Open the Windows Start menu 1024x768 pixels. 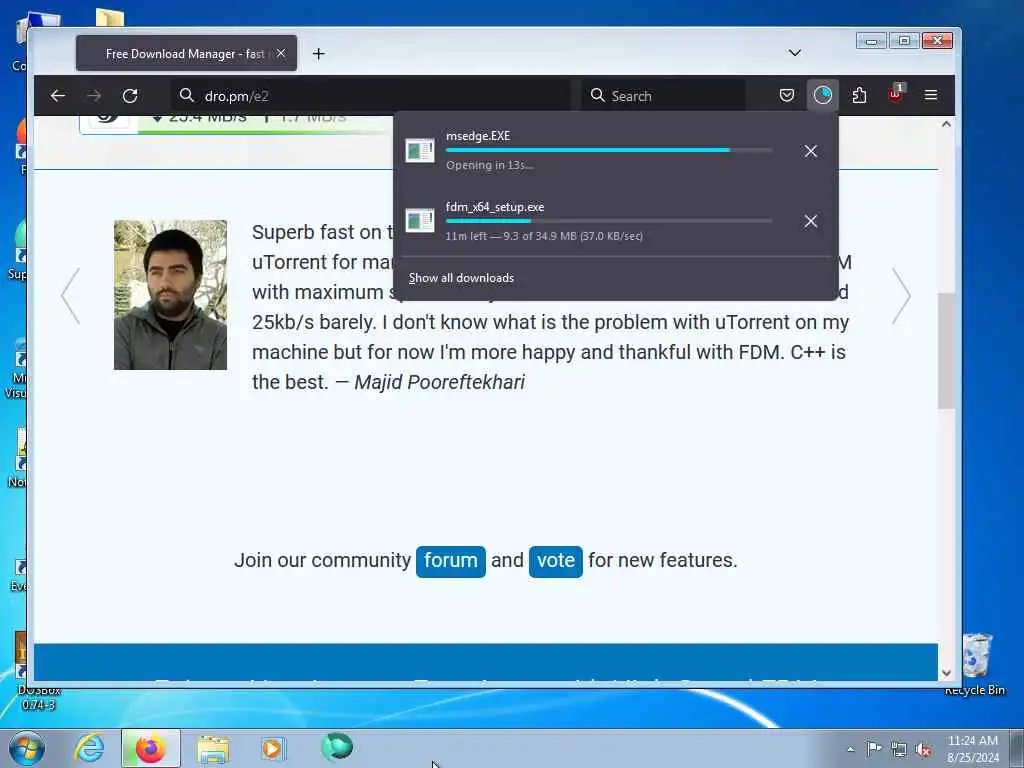27,748
